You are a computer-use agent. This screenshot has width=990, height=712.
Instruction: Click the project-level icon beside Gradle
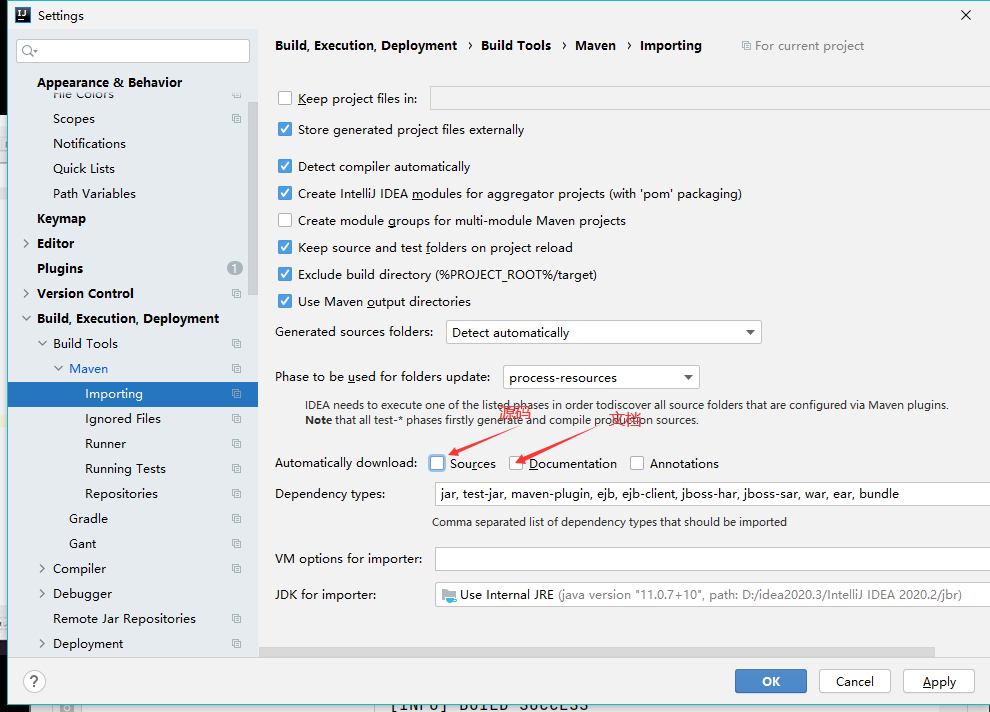click(237, 519)
